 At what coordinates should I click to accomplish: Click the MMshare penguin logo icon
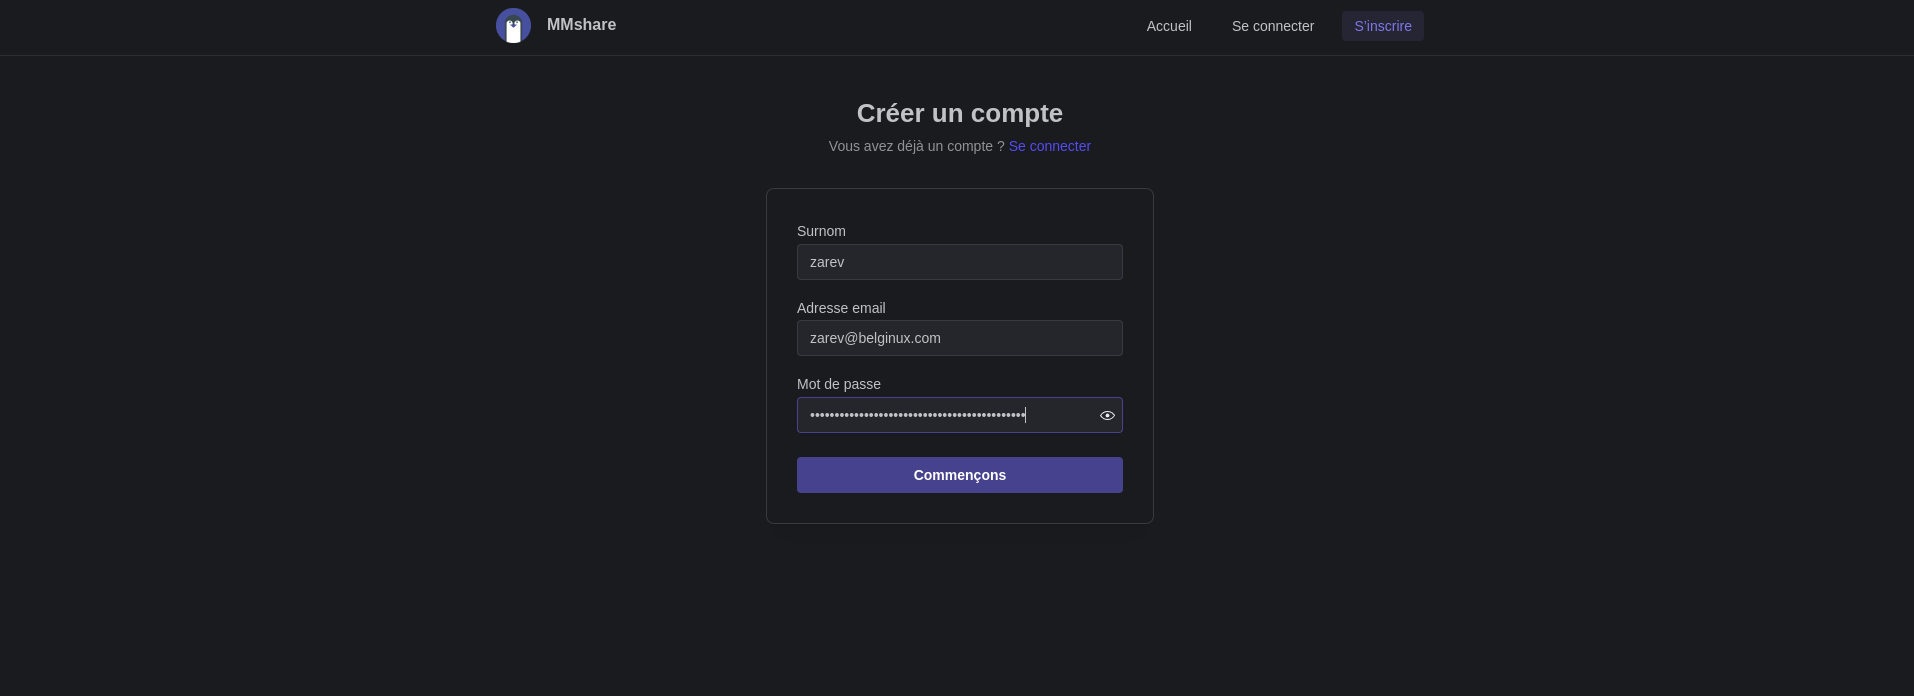point(513,26)
